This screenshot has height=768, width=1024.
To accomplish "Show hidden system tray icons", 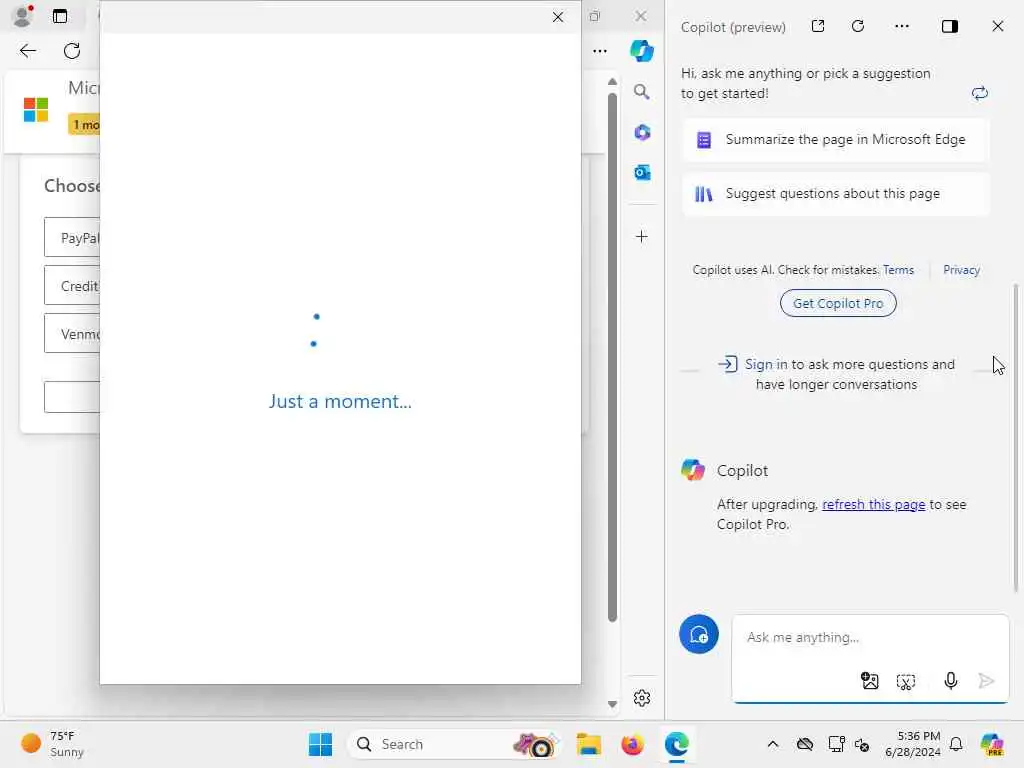I will point(773,744).
